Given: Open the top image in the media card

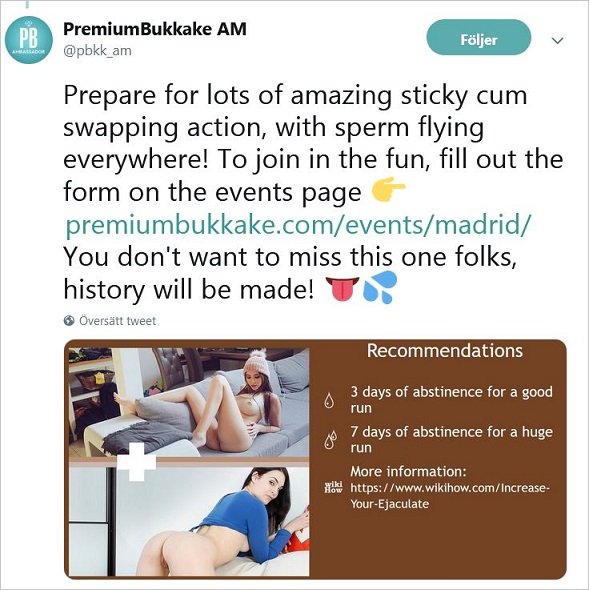Looking at the screenshot, I should pos(189,402).
